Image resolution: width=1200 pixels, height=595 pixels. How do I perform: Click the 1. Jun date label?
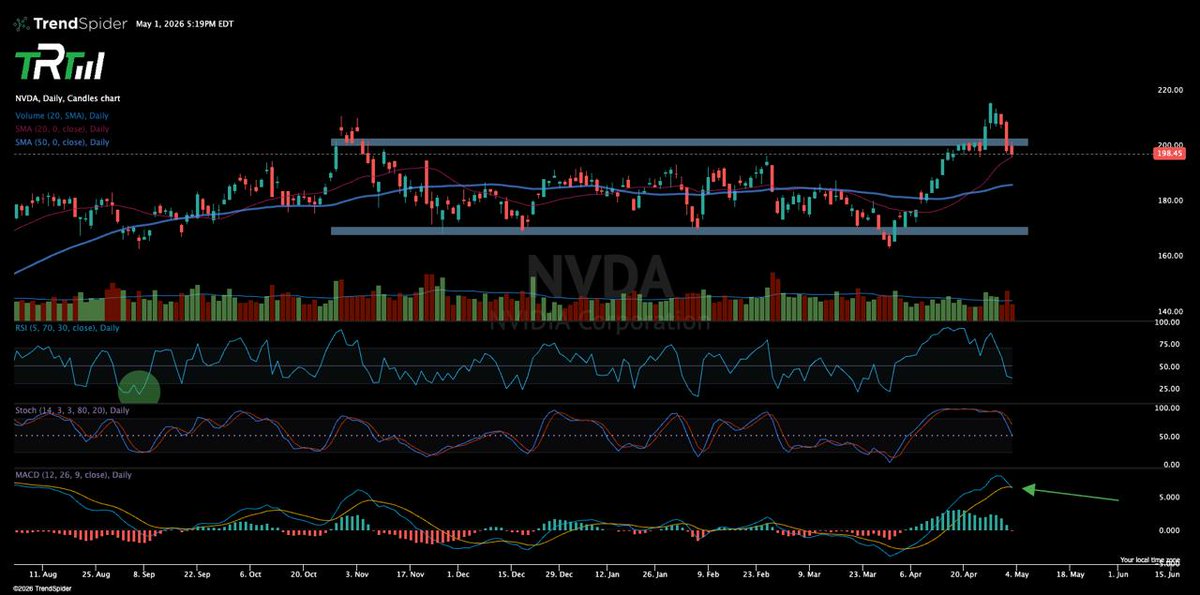click(x=1118, y=577)
